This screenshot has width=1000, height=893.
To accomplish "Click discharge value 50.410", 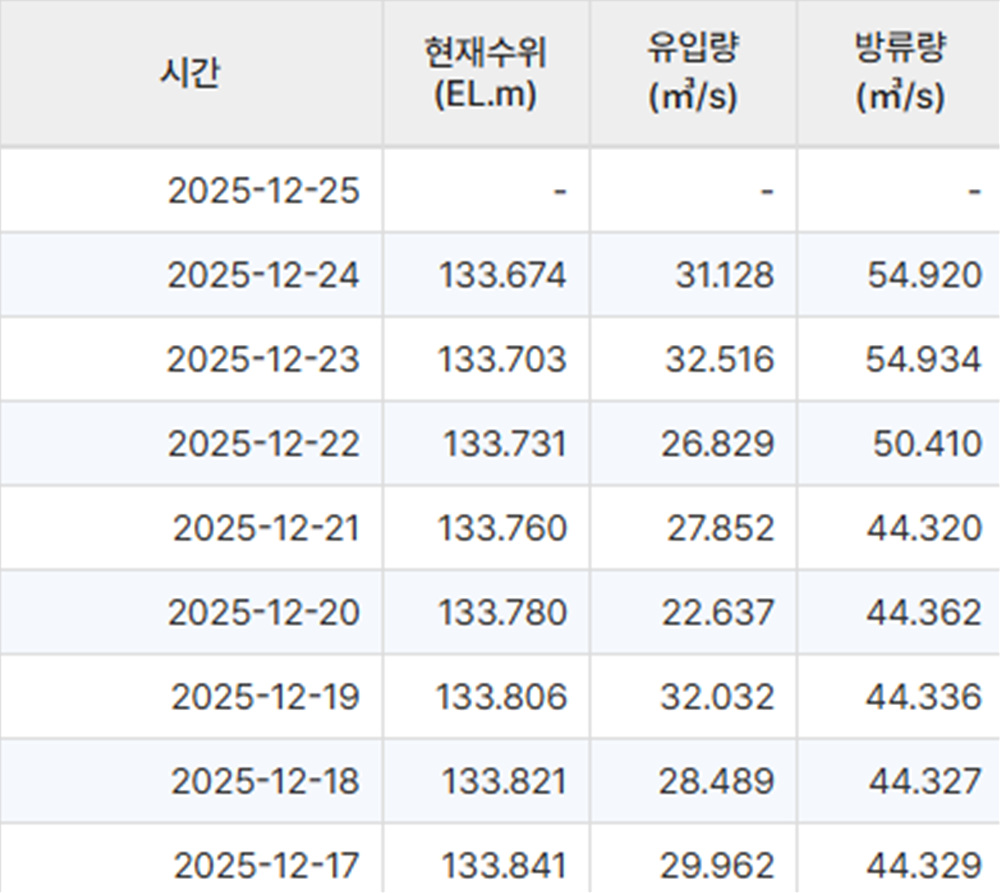I will (x=927, y=443).
